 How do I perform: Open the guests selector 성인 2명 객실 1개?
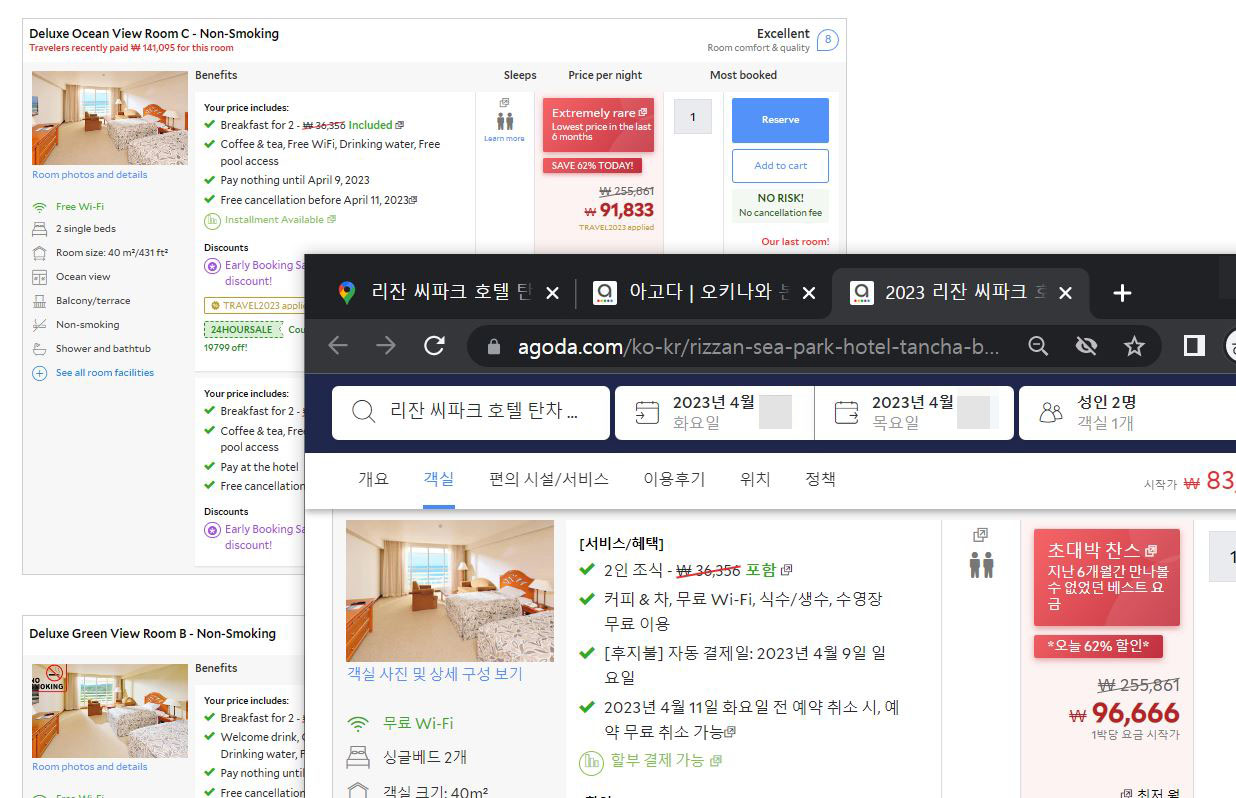[1127, 412]
